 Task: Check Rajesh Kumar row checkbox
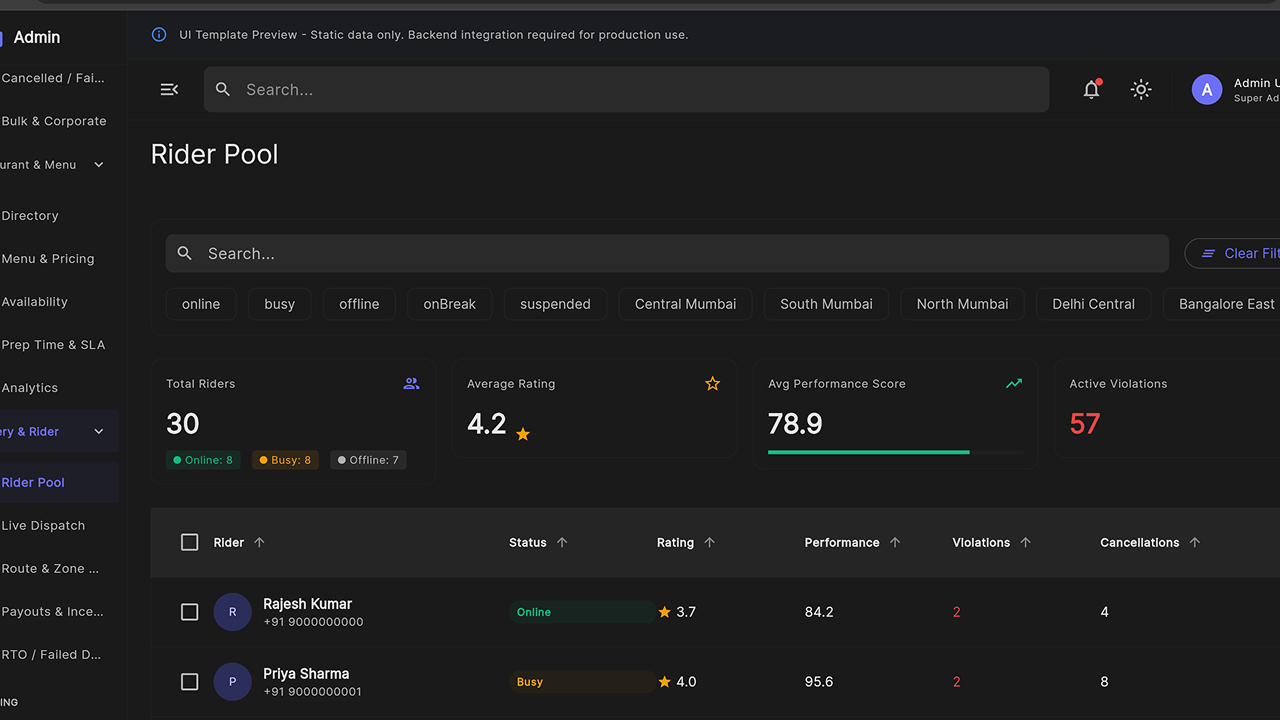pos(190,612)
